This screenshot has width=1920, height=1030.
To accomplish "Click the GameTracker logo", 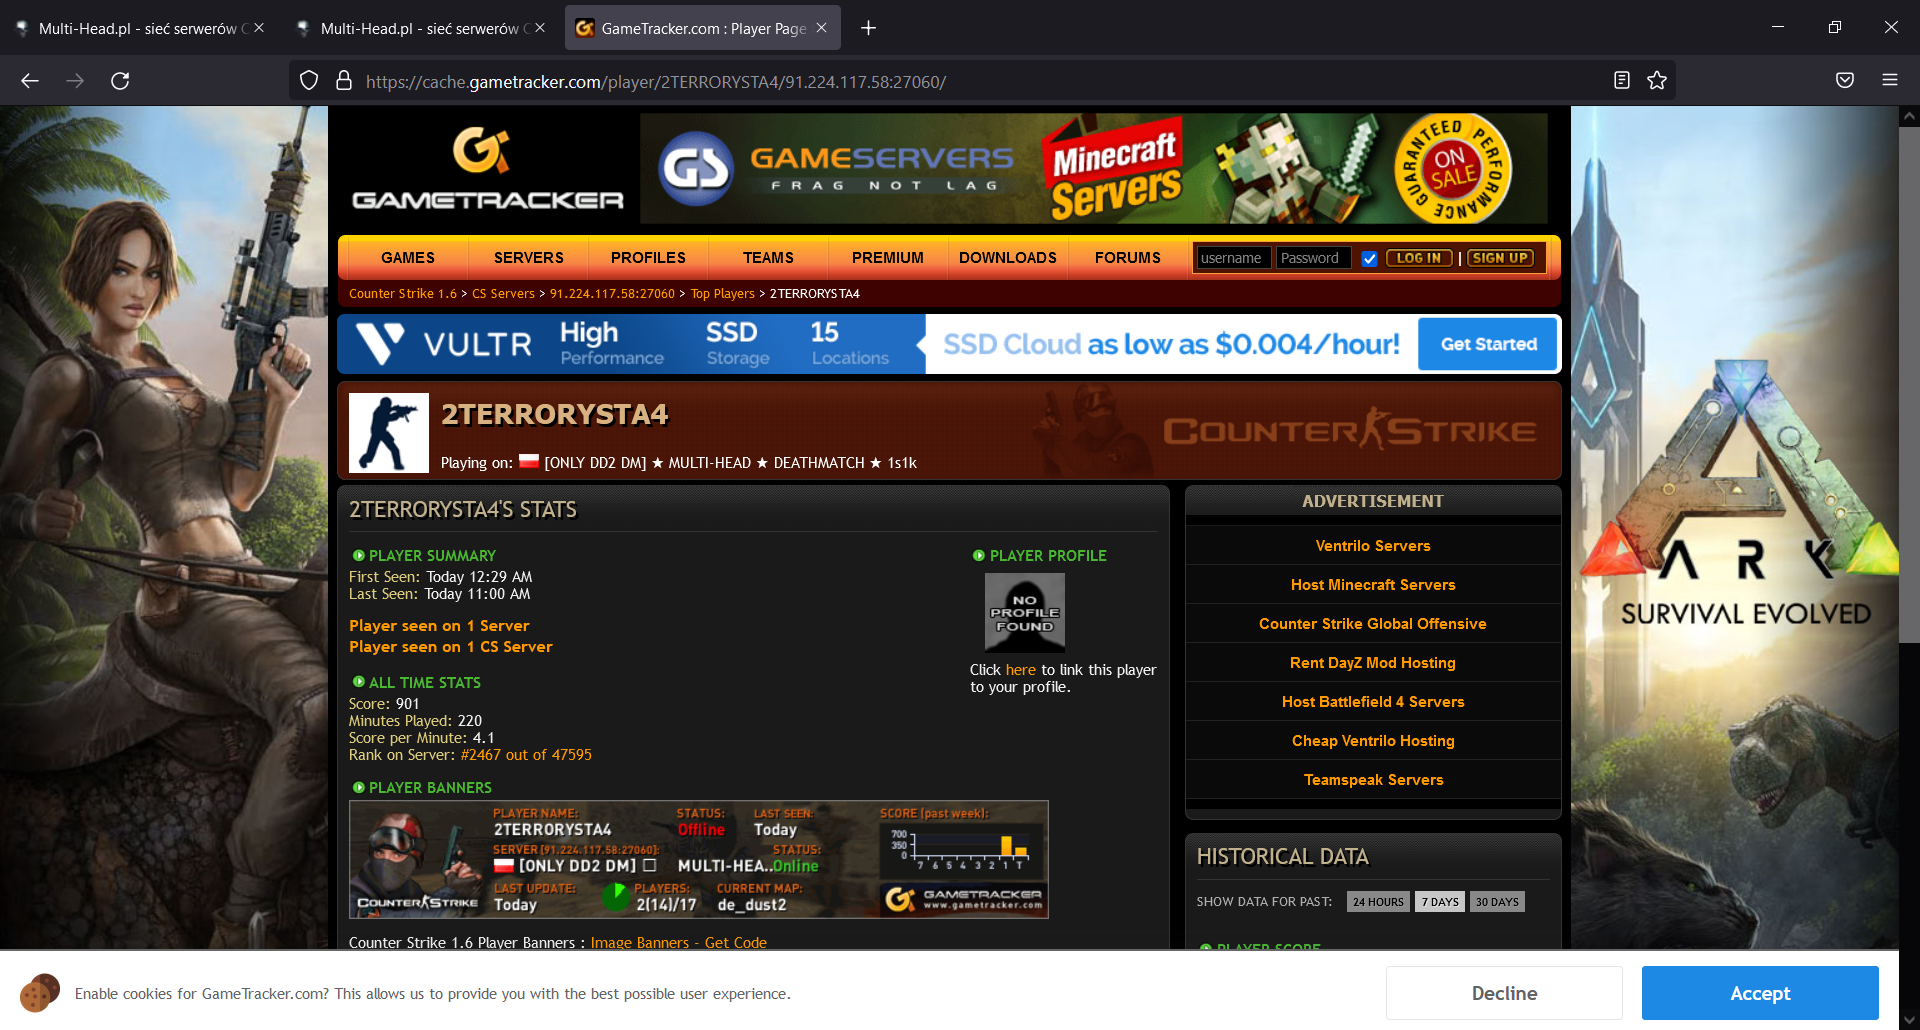I will [487, 169].
